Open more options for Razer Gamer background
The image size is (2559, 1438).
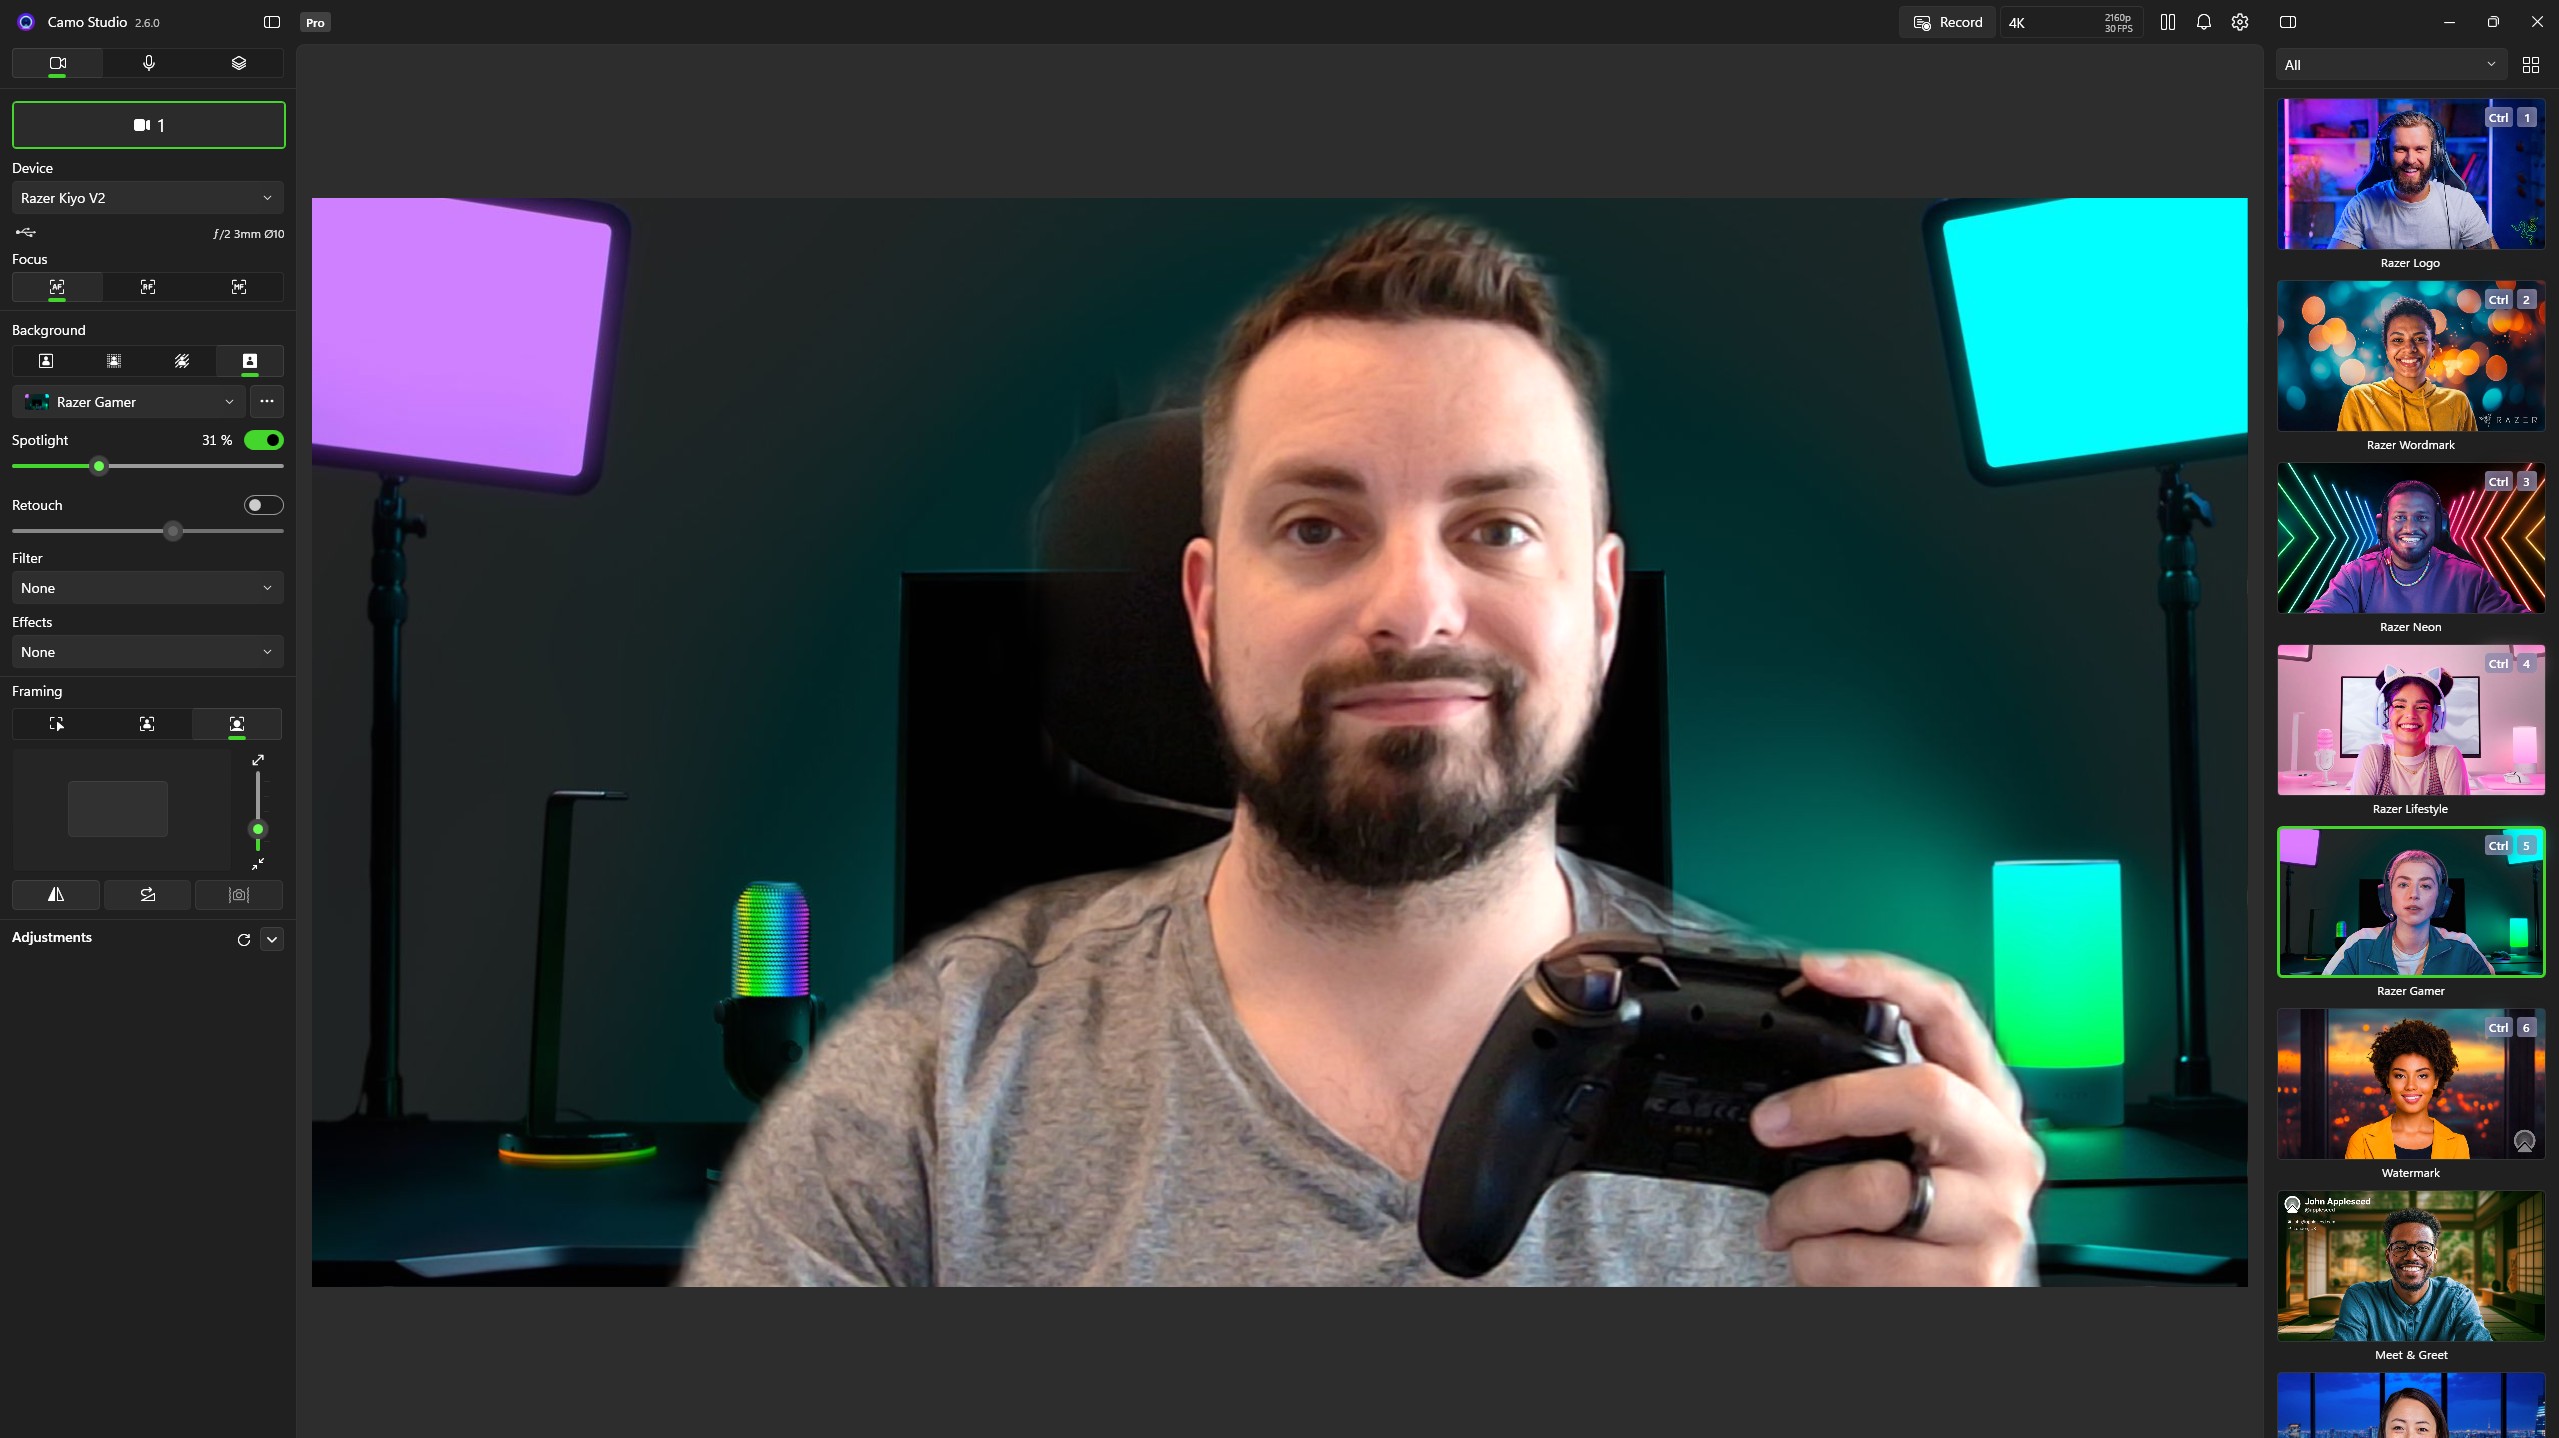[265, 401]
